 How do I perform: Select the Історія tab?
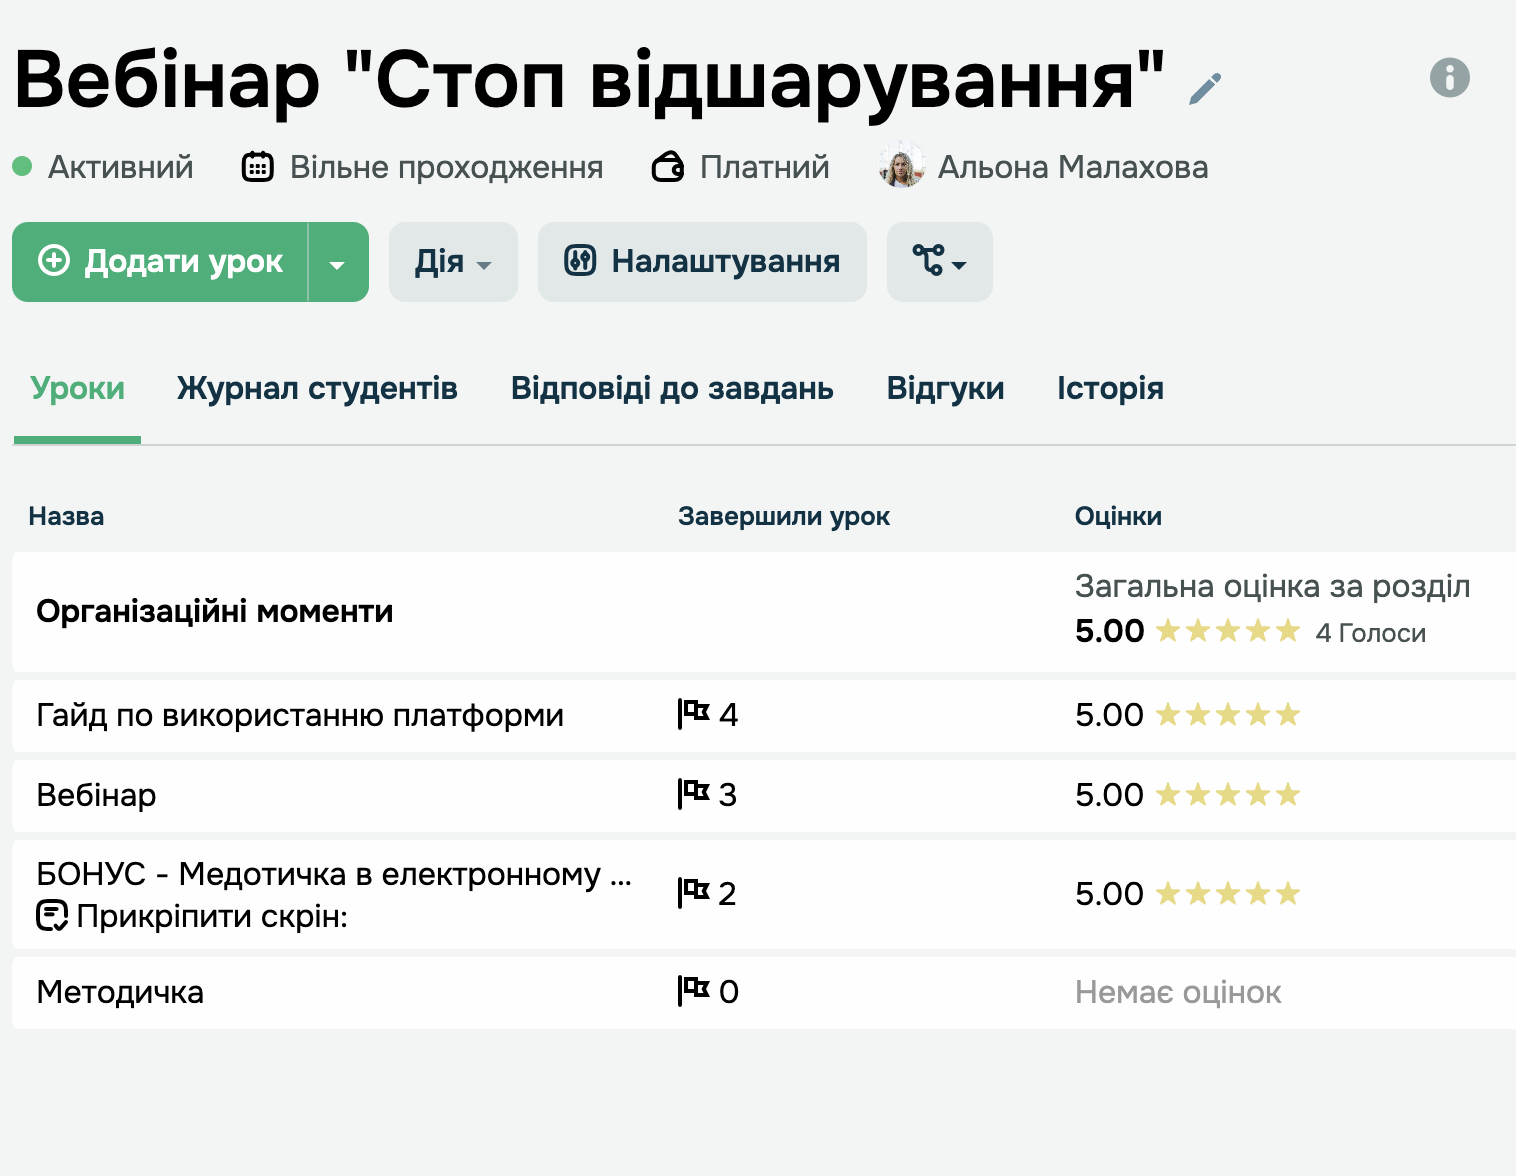coord(1110,388)
